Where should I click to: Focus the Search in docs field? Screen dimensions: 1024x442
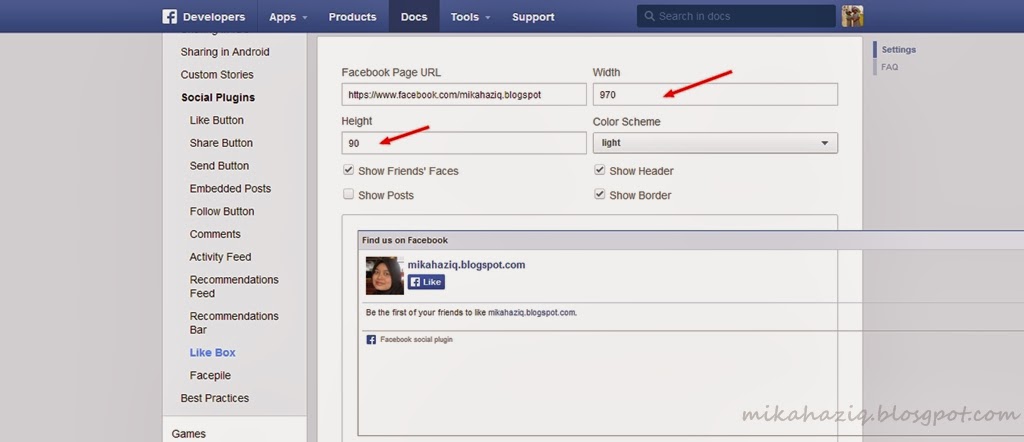coord(736,16)
